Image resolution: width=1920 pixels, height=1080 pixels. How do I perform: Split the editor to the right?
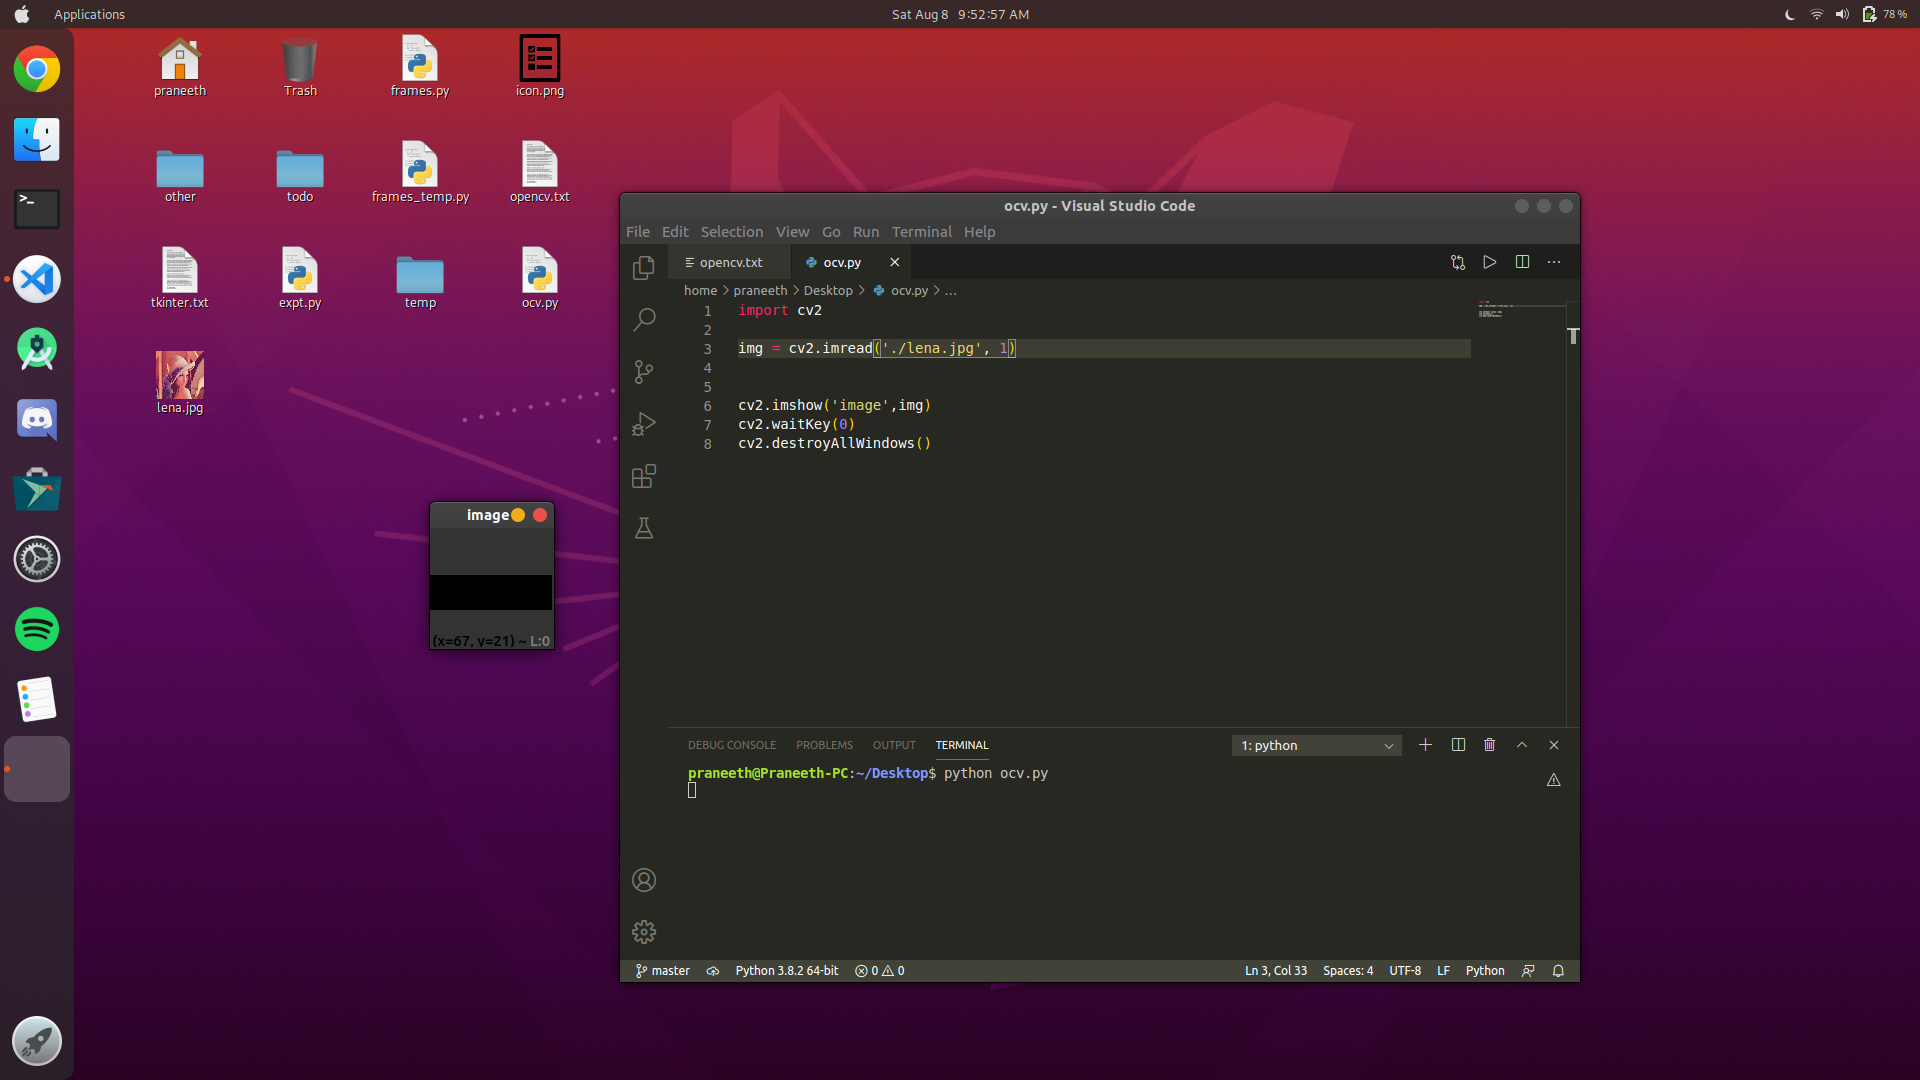coord(1522,262)
